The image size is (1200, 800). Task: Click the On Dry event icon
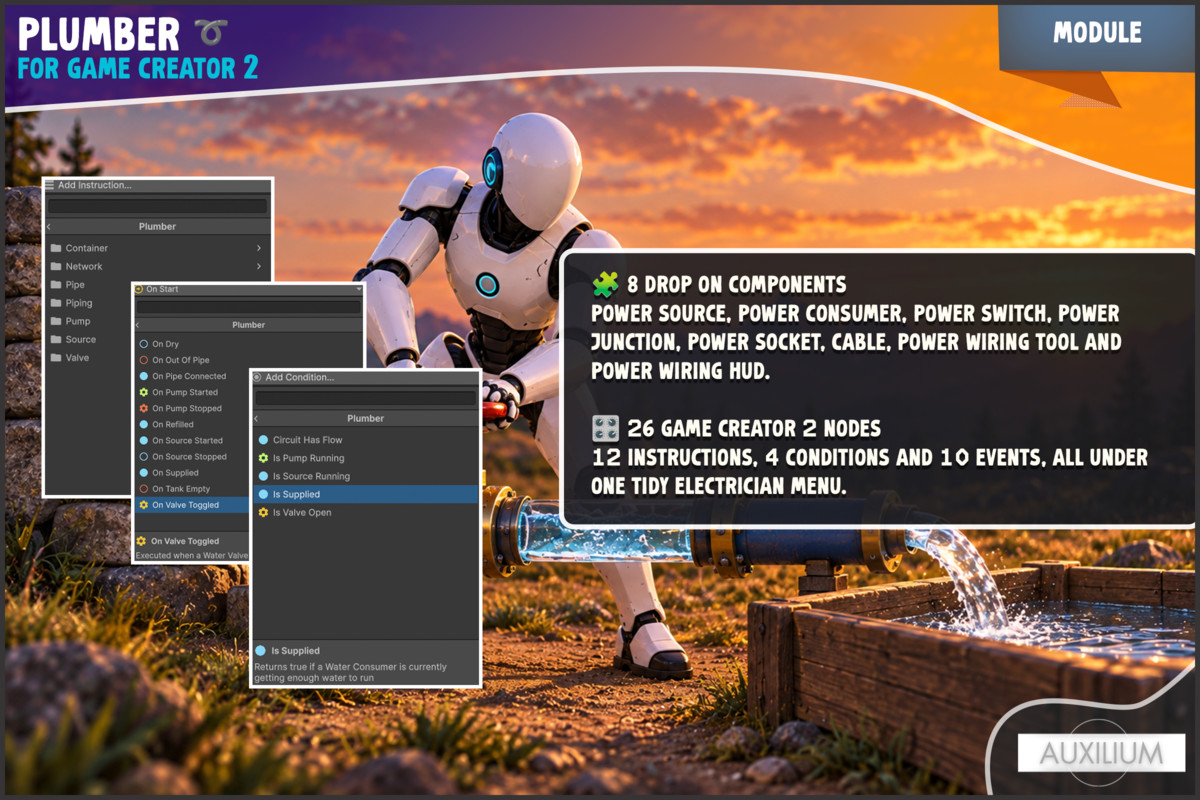(144, 344)
